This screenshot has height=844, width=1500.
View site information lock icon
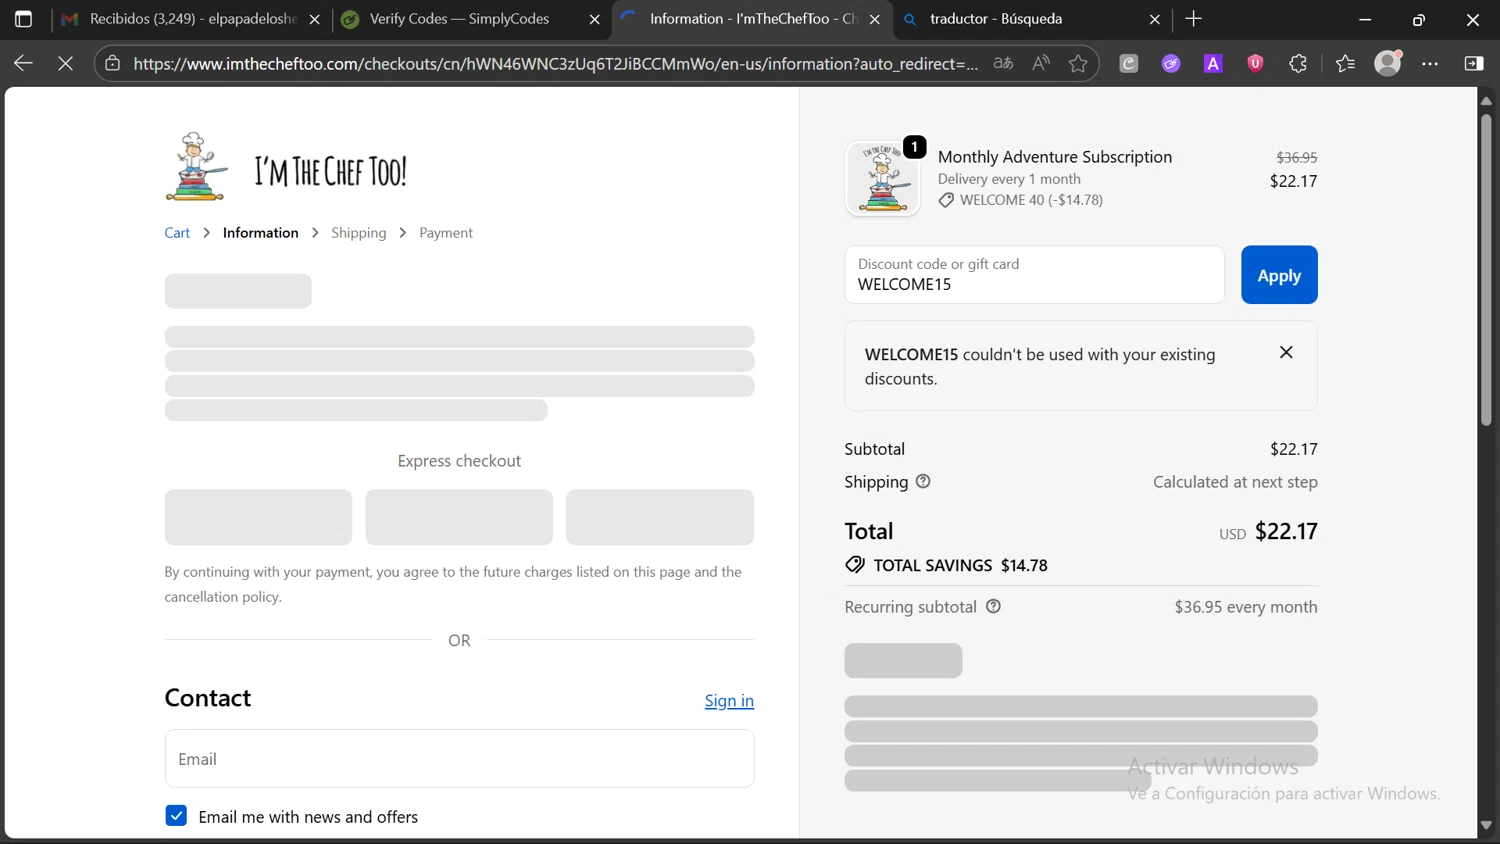[x=113, y=63]
